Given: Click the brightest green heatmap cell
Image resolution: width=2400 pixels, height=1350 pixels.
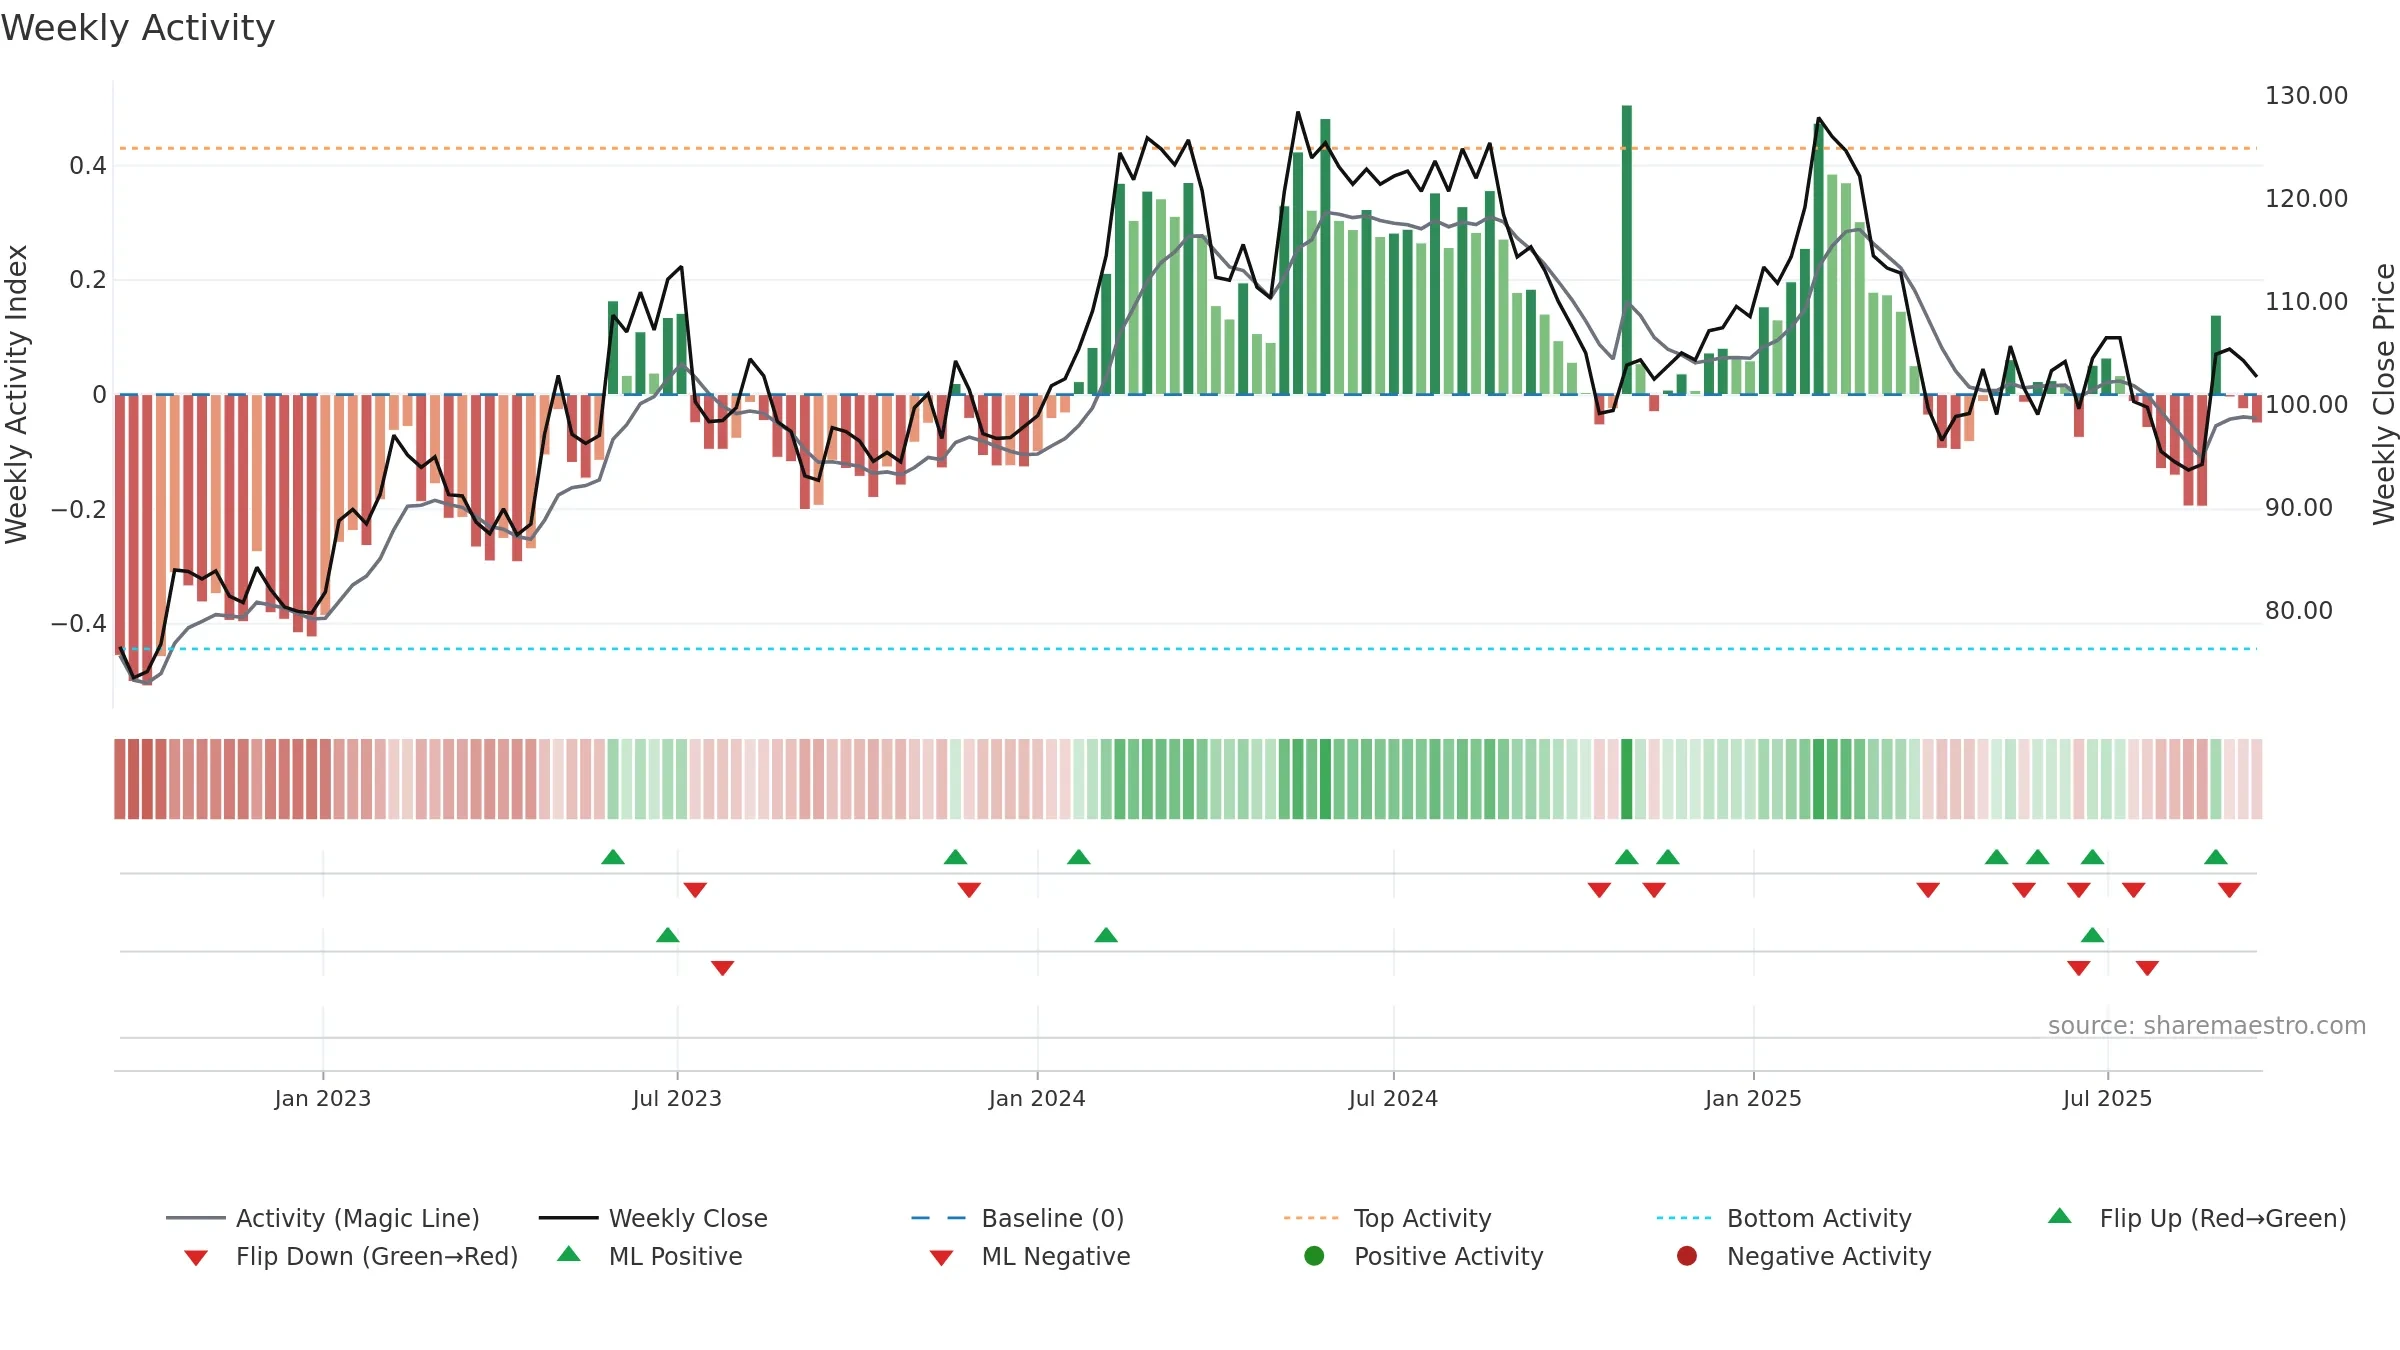Looking at the screenshot, I should click(x=1627, y=779).
